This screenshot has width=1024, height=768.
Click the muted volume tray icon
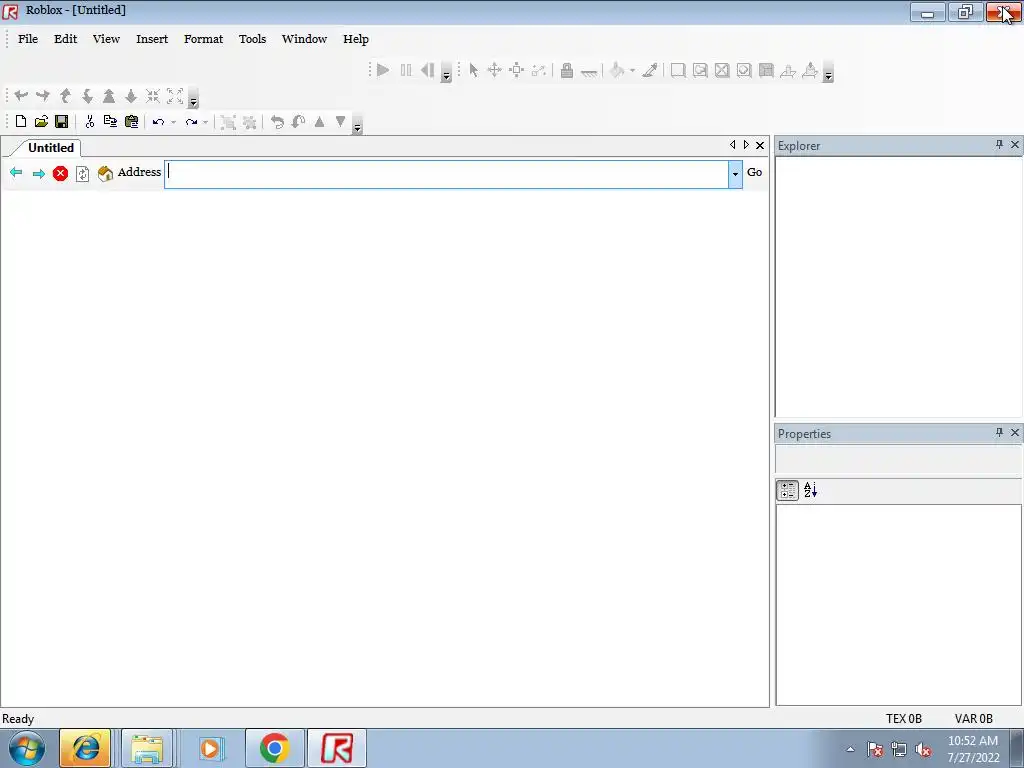point(923,750)
